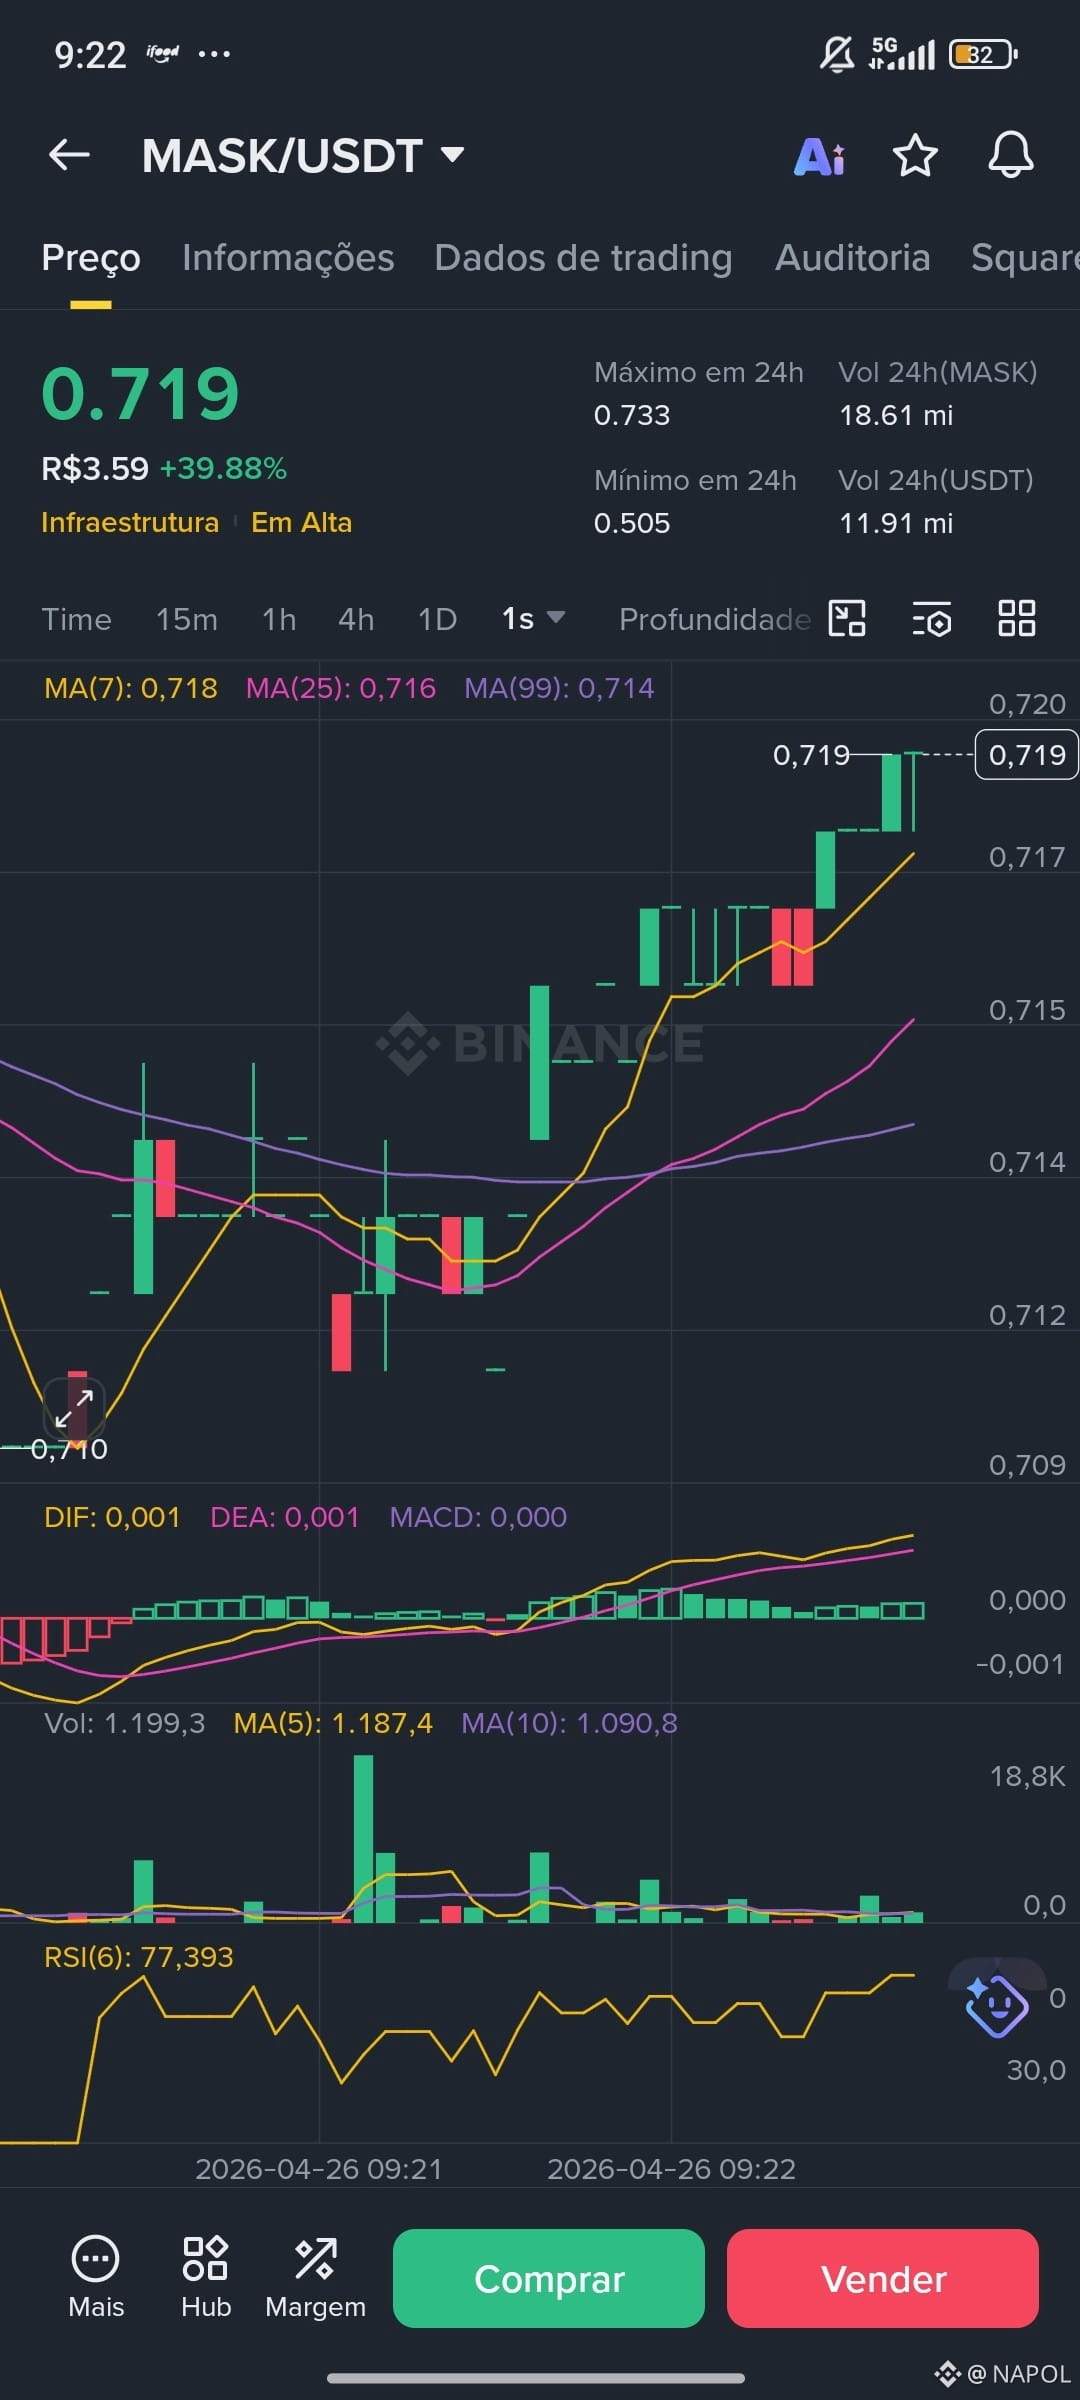
Task: Open the Square tab
Action: click(1025, 258)
